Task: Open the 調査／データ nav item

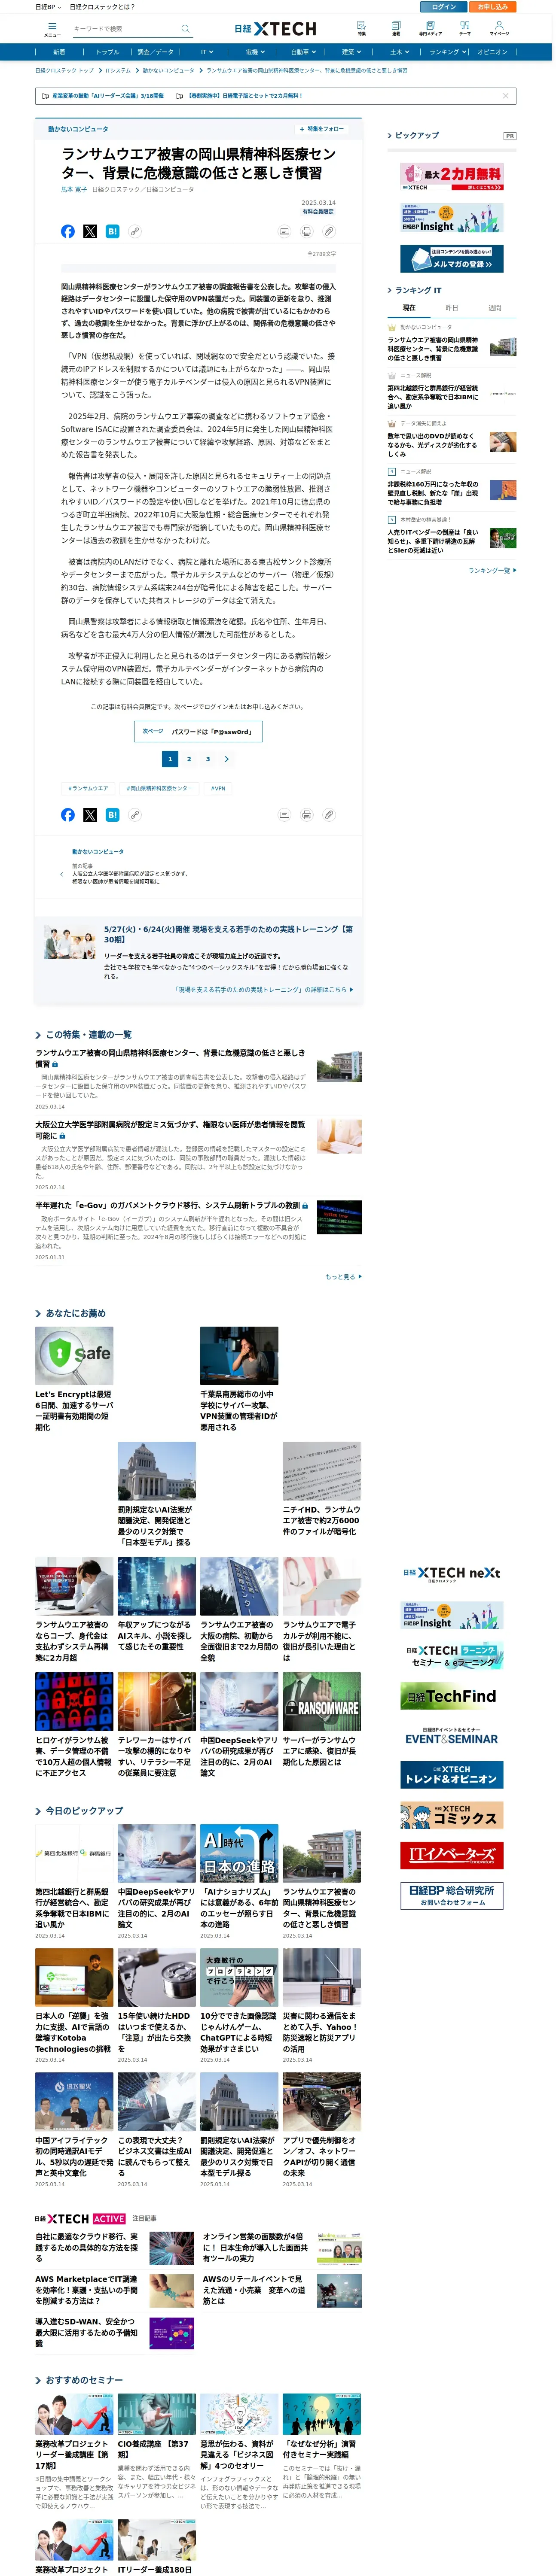Action: (155, 52)
